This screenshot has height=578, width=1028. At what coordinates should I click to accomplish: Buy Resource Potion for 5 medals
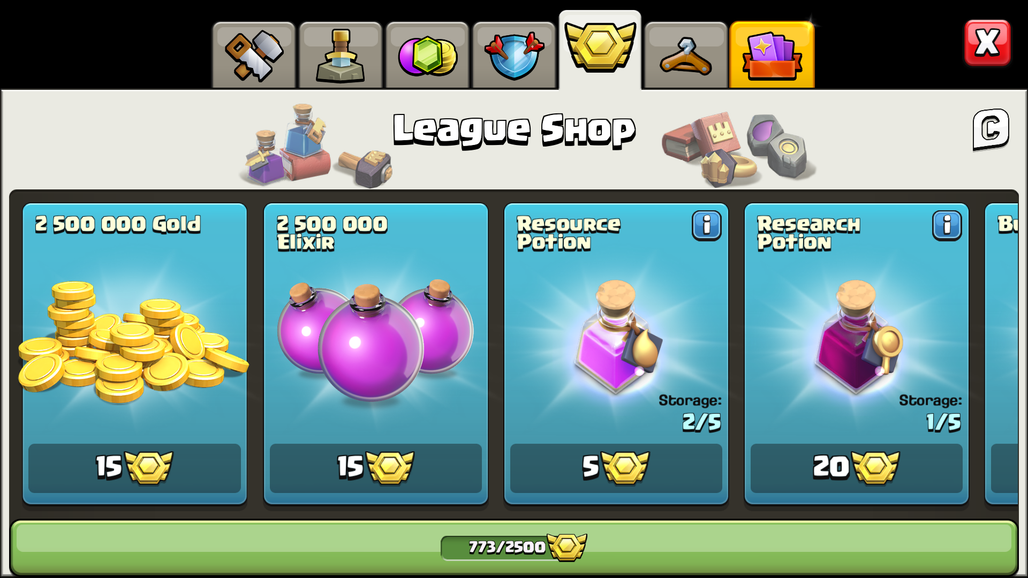(x=616, y=468)
